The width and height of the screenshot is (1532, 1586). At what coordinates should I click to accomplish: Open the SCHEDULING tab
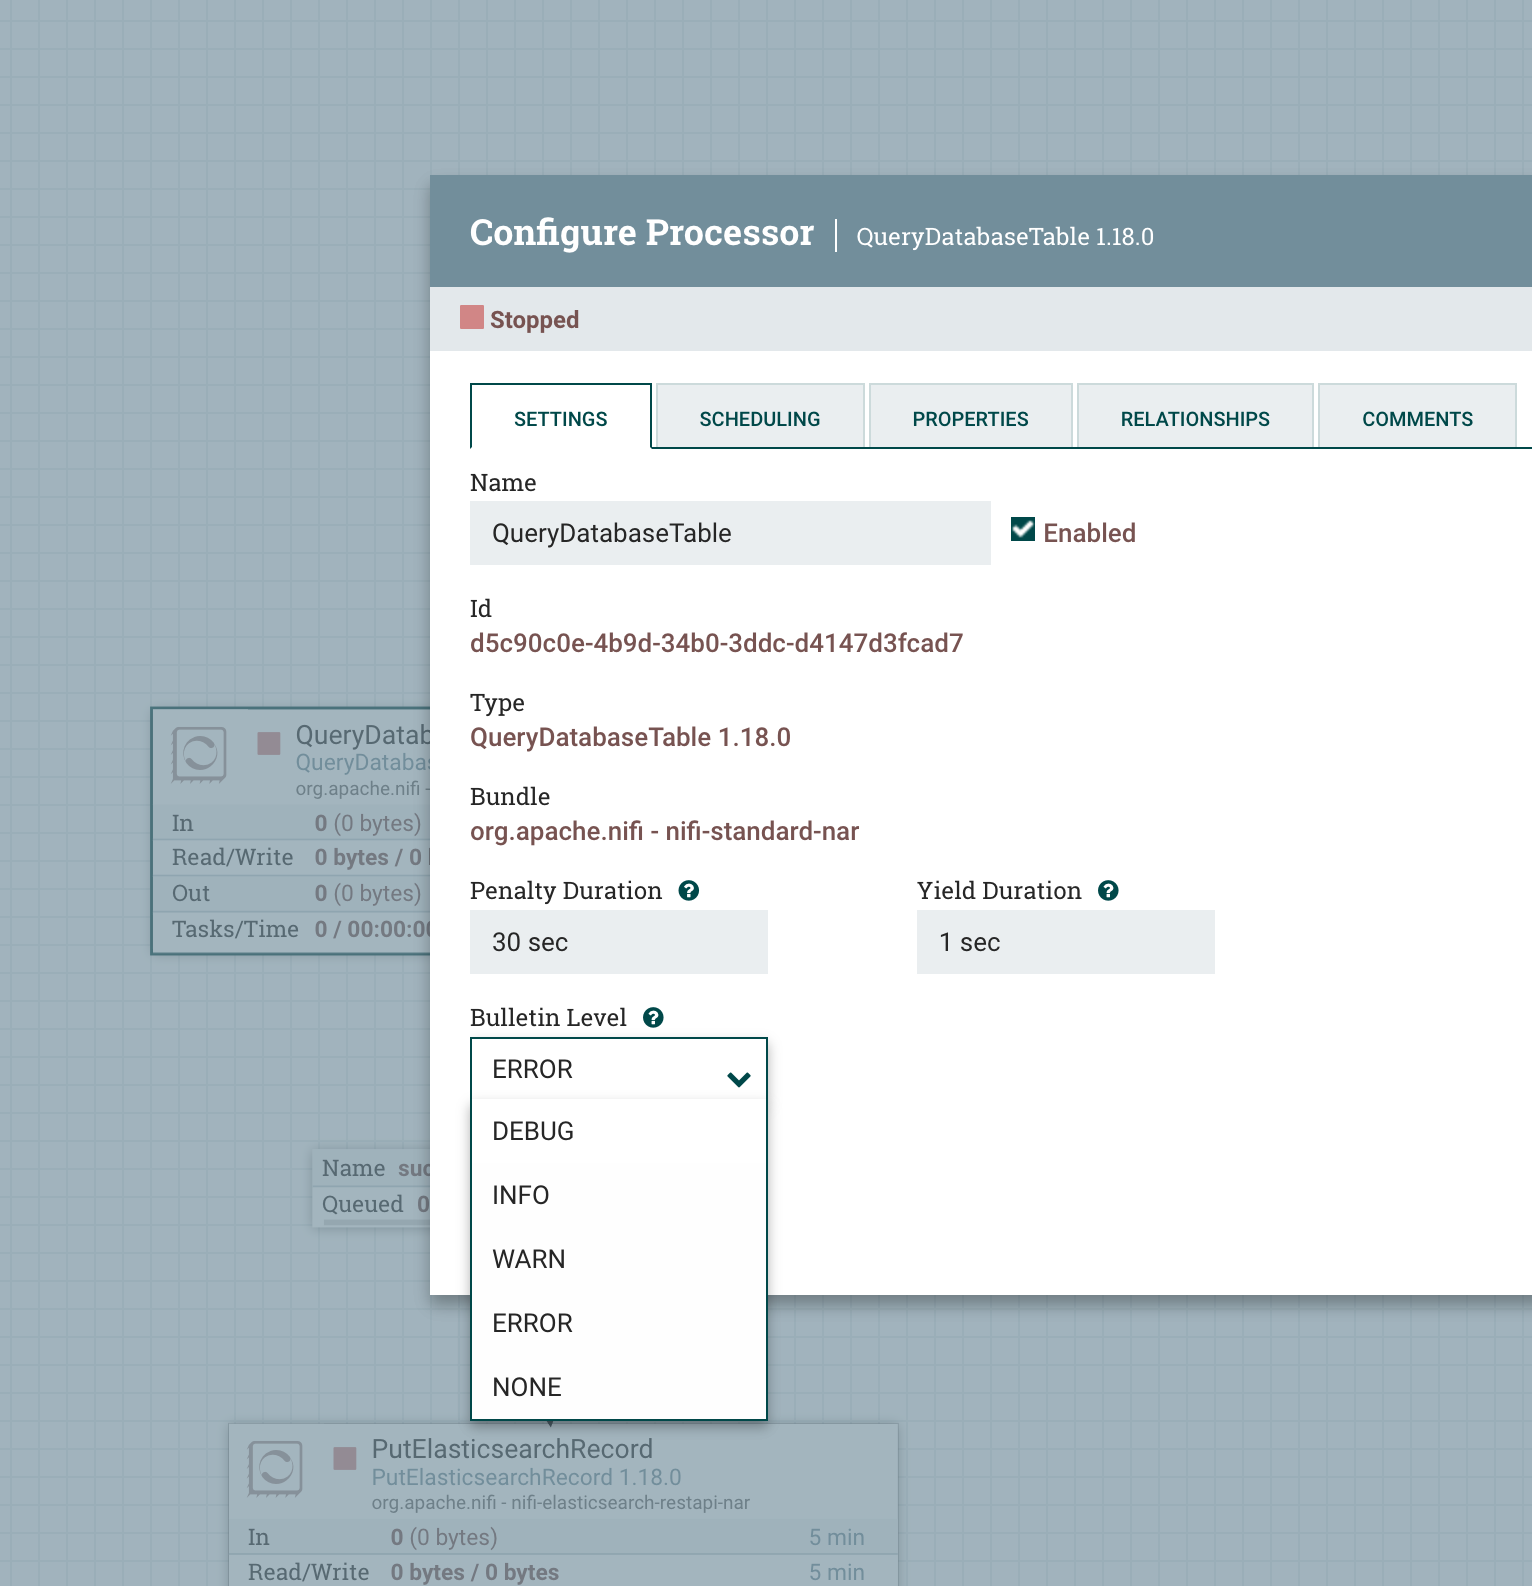[760, 418]
